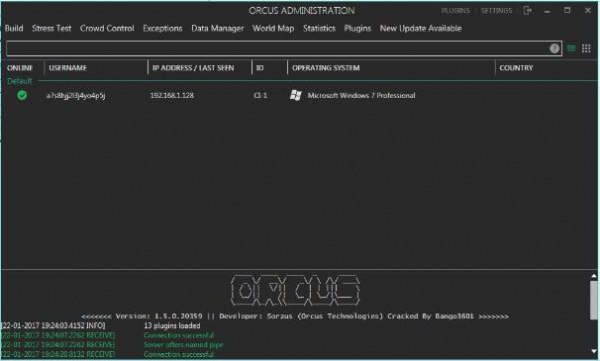Open Crowd Control

tap(107, 28)
